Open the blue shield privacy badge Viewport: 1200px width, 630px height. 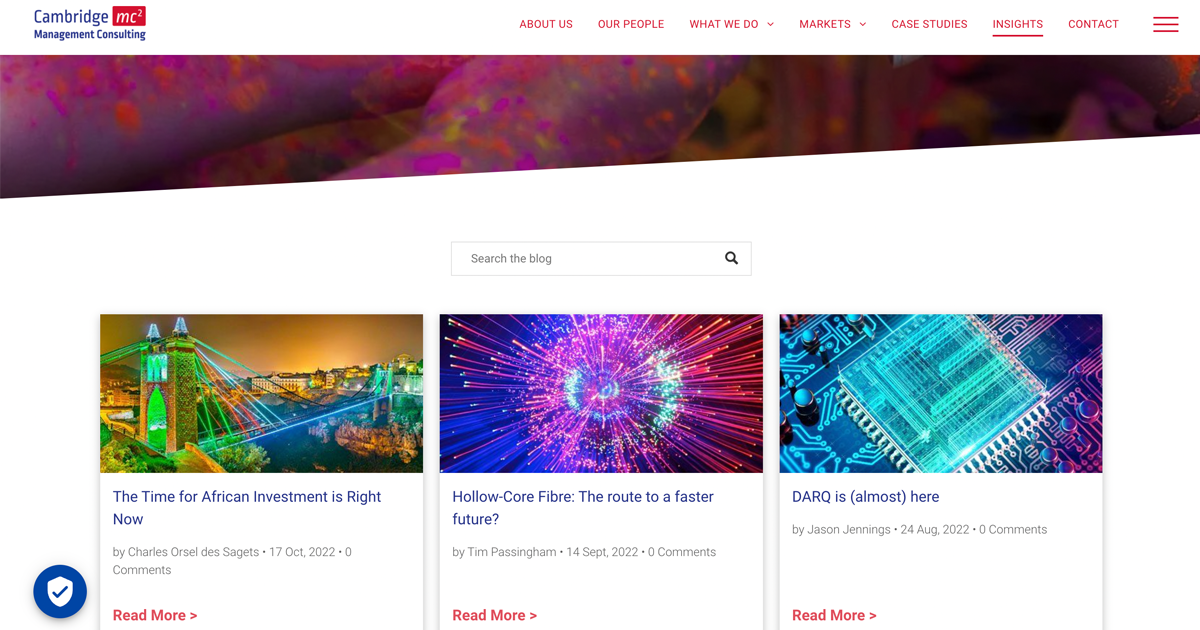click(x=60, y=591)
